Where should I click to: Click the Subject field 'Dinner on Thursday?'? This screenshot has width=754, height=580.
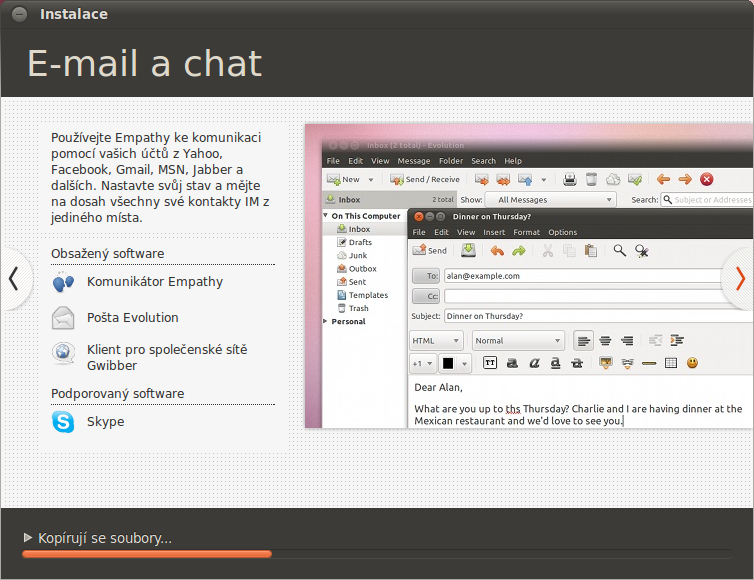598,316
